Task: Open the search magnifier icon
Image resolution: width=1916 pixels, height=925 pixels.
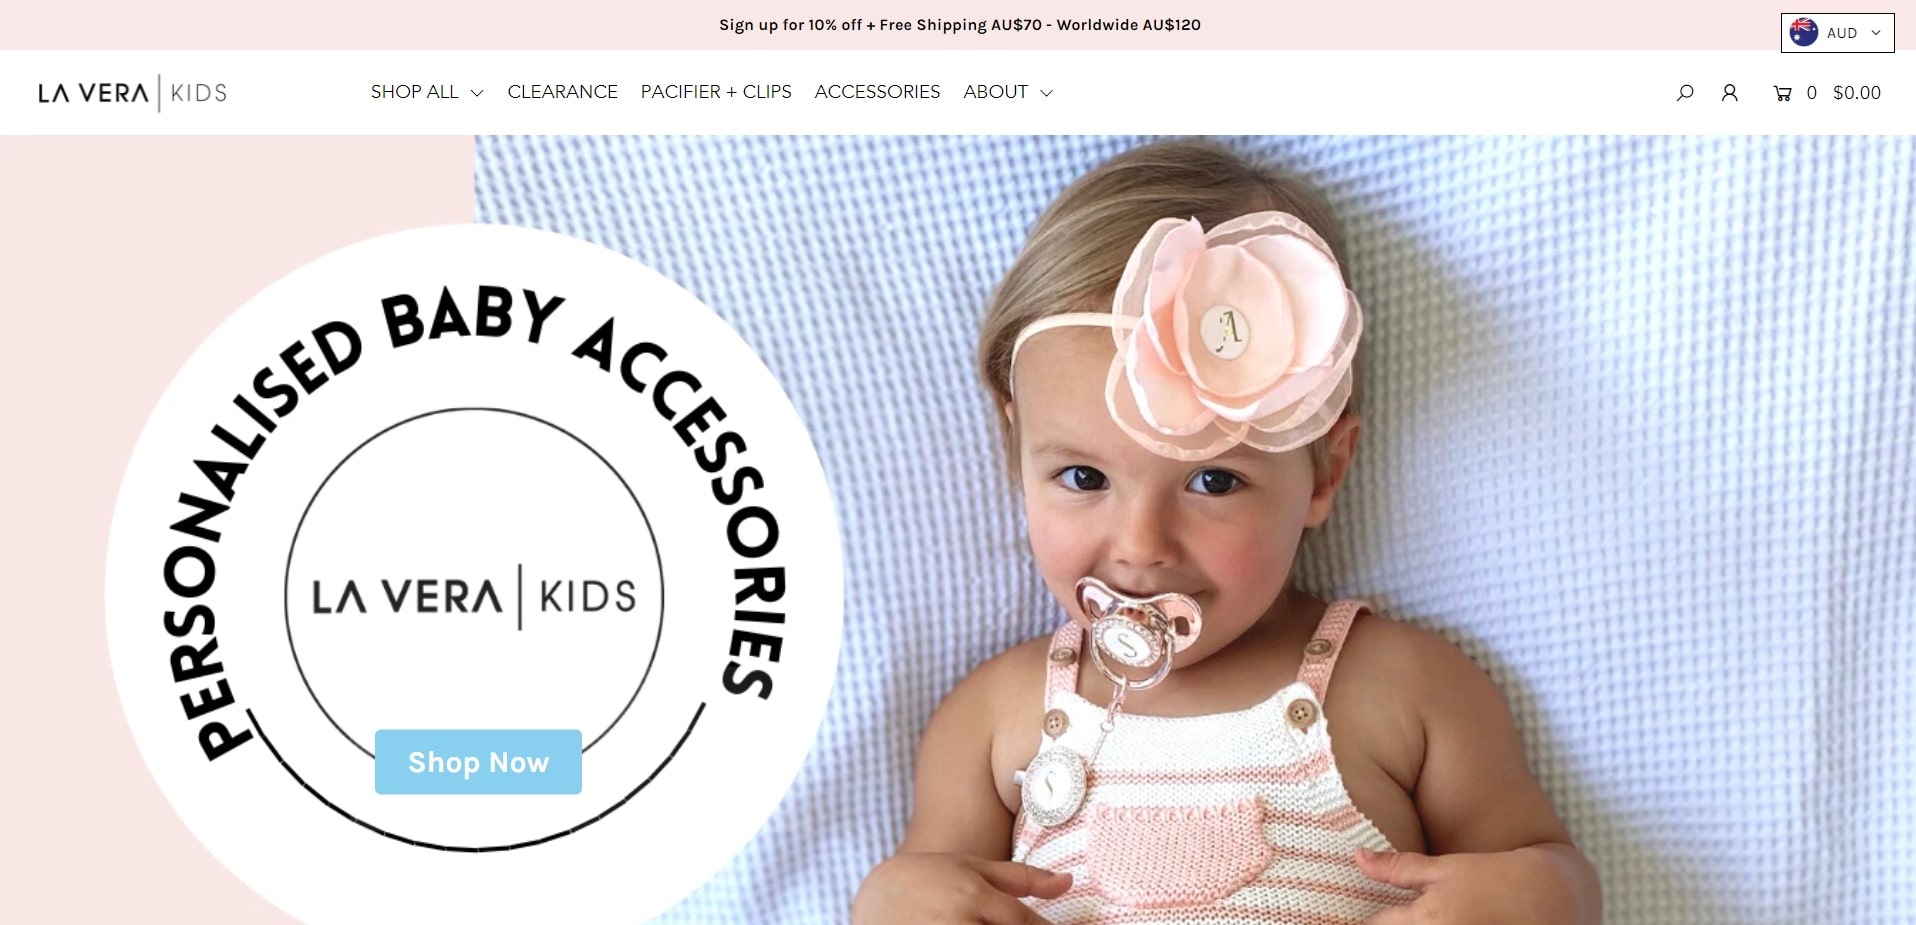Action: coord(1685,93)
